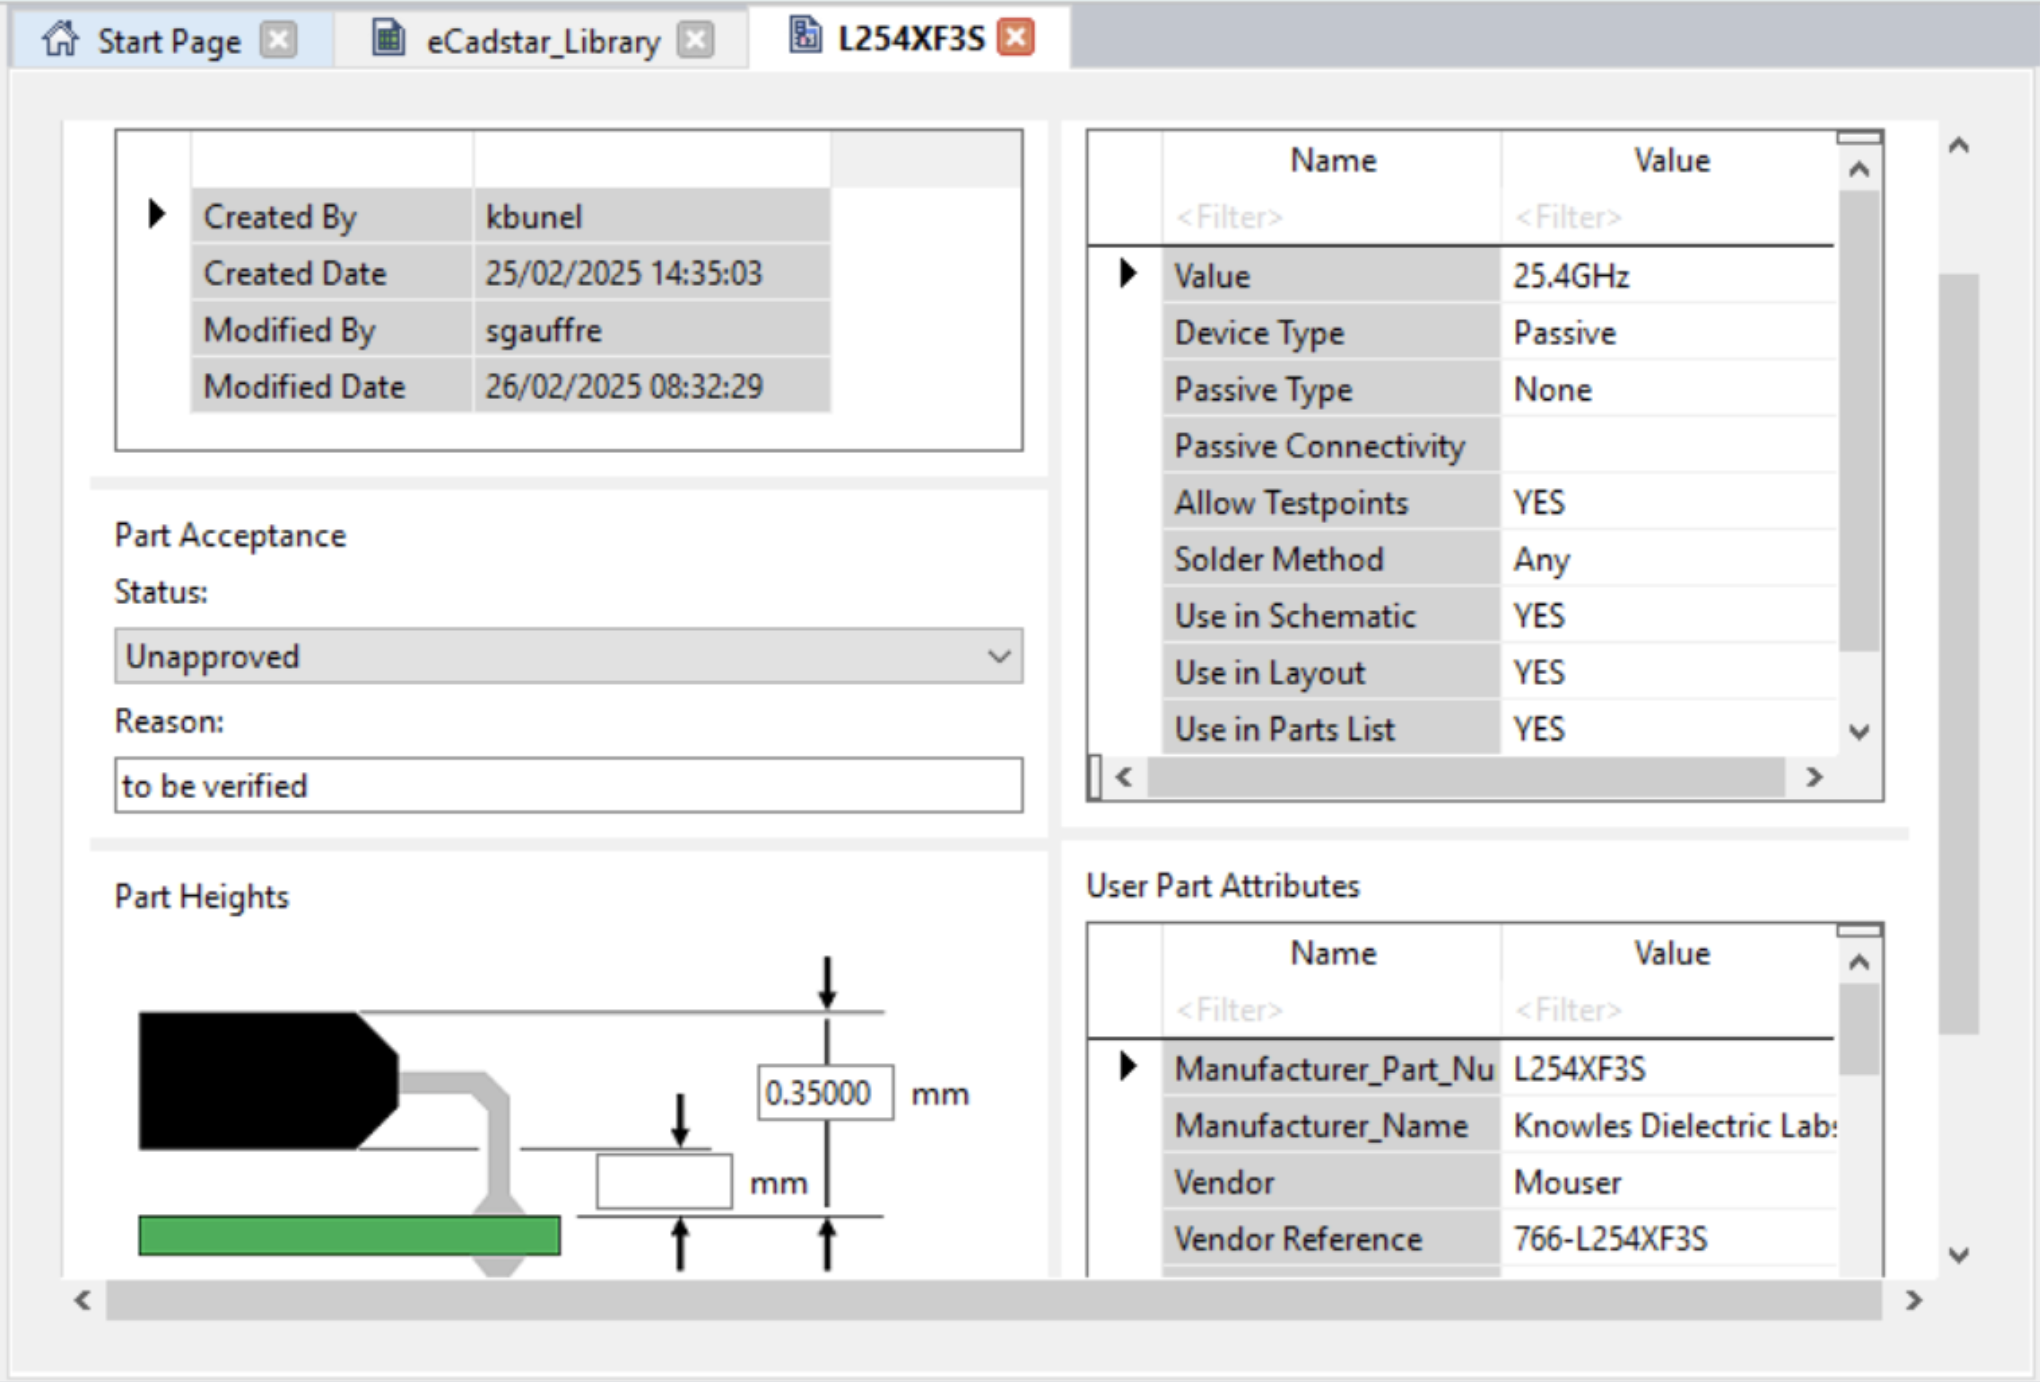The width and height of the screenshot is (2040, 1382).
Task: Select the Manufacturer_Name row value
Action: tap(1668, 1126)
